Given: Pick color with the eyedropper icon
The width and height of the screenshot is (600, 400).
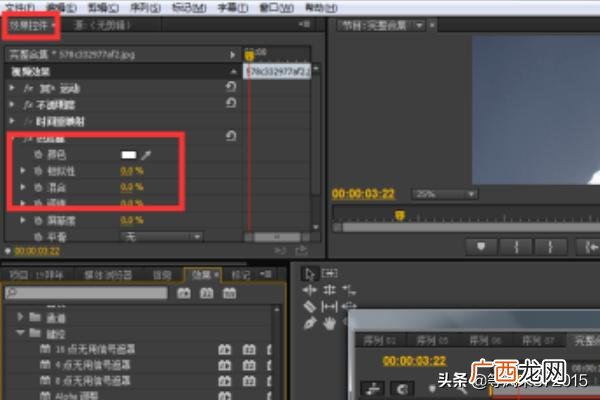Looking at the screenshot, I should point(146,155).
